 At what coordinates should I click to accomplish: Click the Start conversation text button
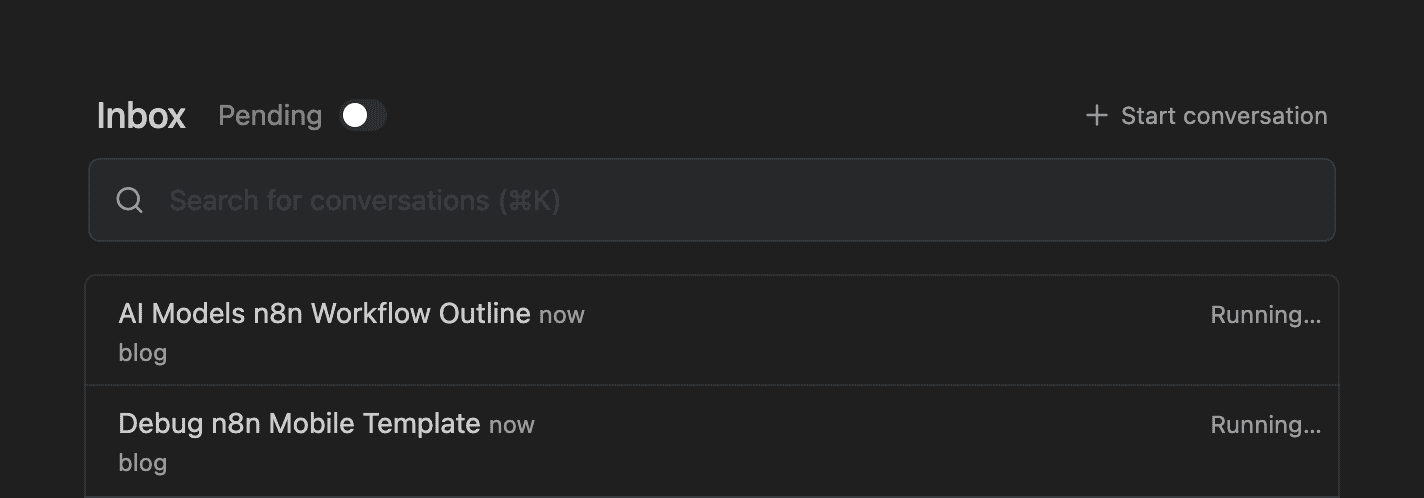coord(1224,116)
